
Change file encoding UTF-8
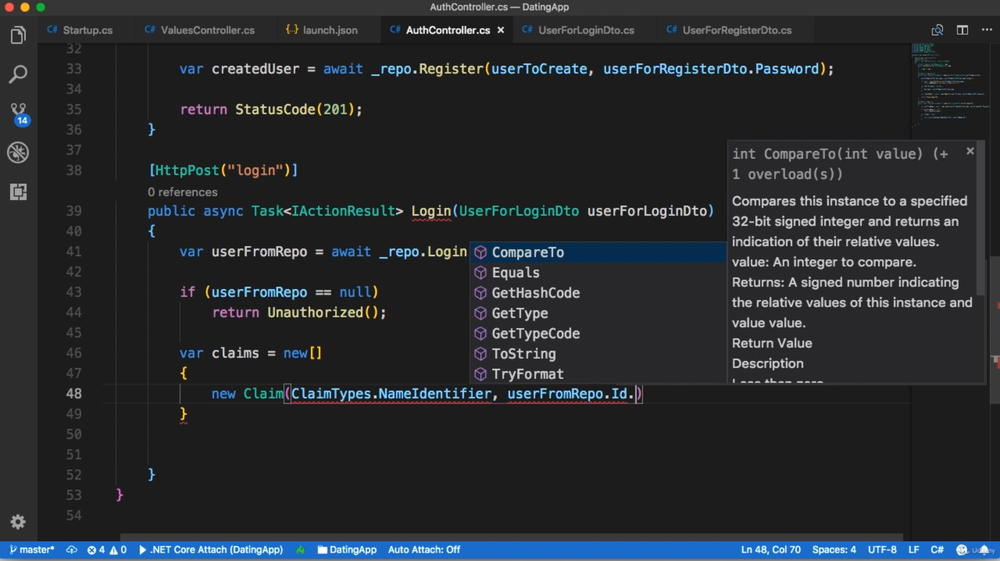882,550
